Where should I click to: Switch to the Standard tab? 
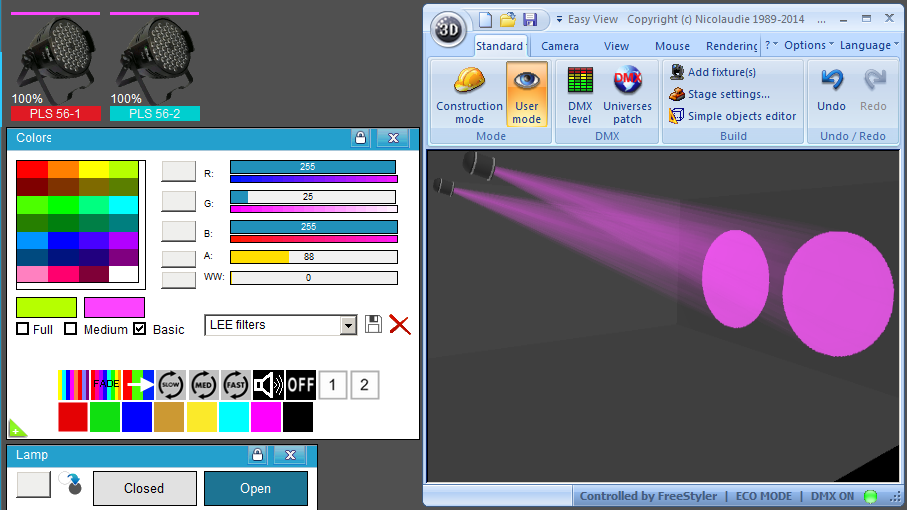pos(499,46)
